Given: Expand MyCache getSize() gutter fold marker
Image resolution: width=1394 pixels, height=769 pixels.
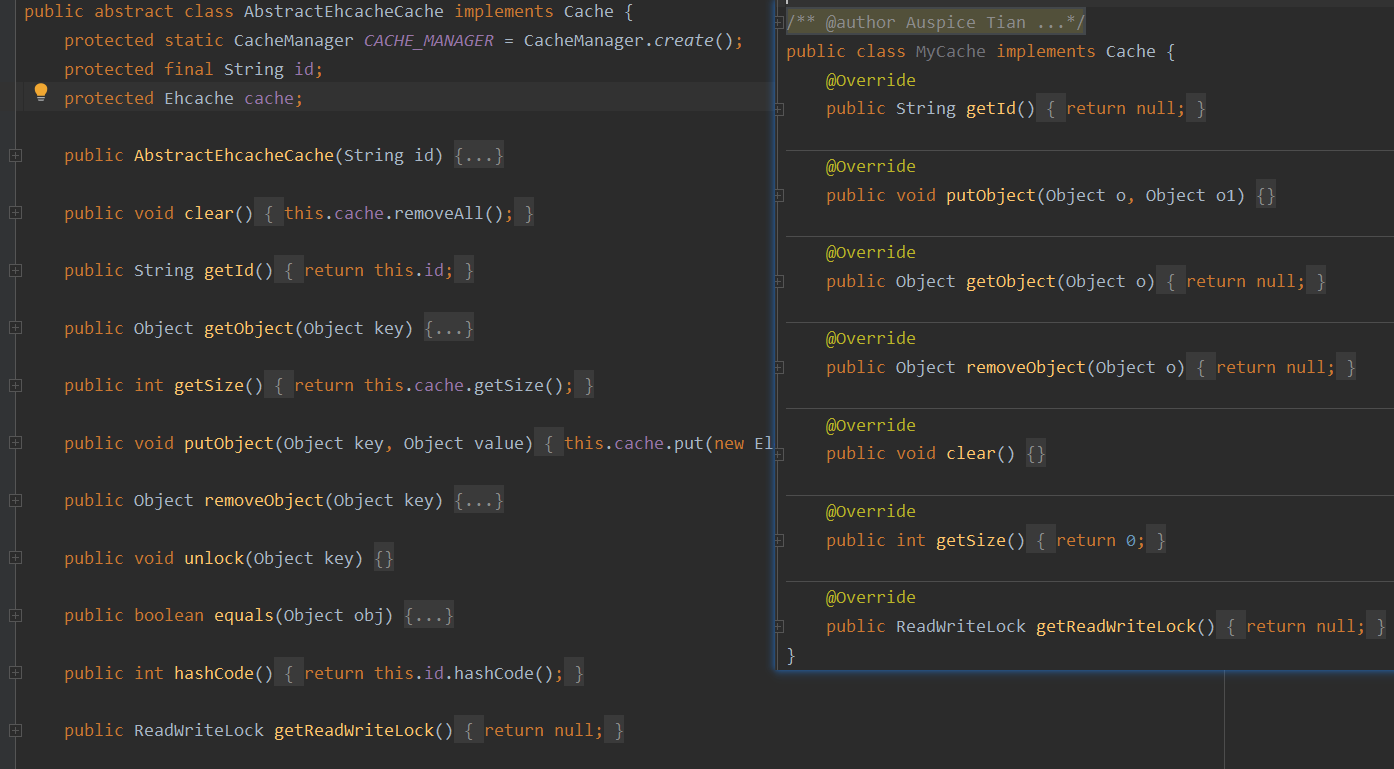Looking at the screenshot, I should [x=780, y=540].
